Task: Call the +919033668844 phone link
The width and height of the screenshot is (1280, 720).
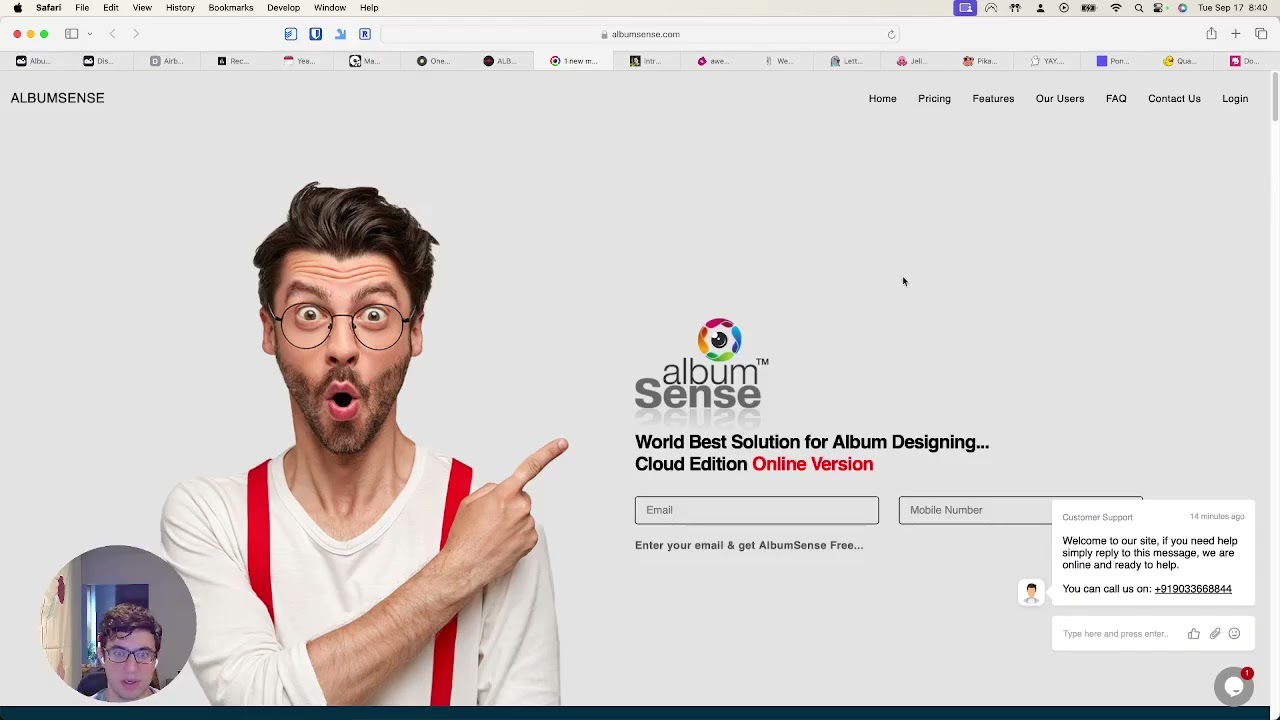Action: click(x=1193, y=589)
